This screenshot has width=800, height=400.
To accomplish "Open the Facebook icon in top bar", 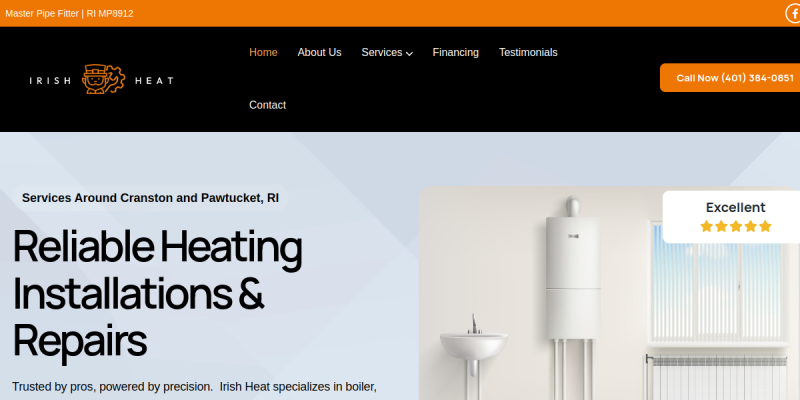I will pyautogui.click(x=793, y=13).
